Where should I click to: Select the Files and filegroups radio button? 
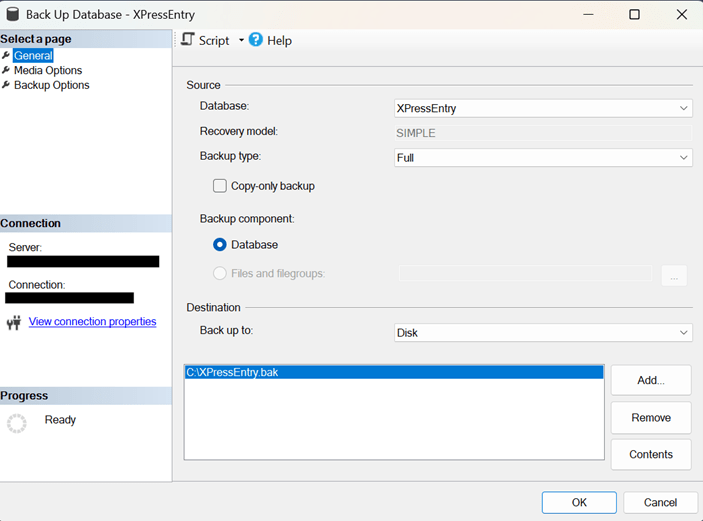(220, 273)
